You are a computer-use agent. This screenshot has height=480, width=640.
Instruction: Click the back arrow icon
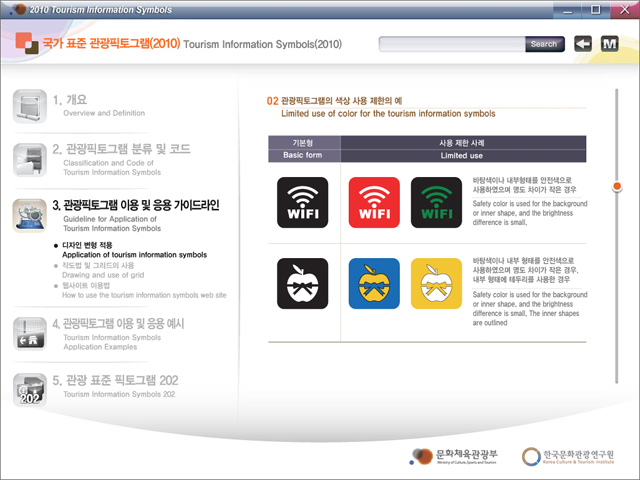click(x=583, y=44)
